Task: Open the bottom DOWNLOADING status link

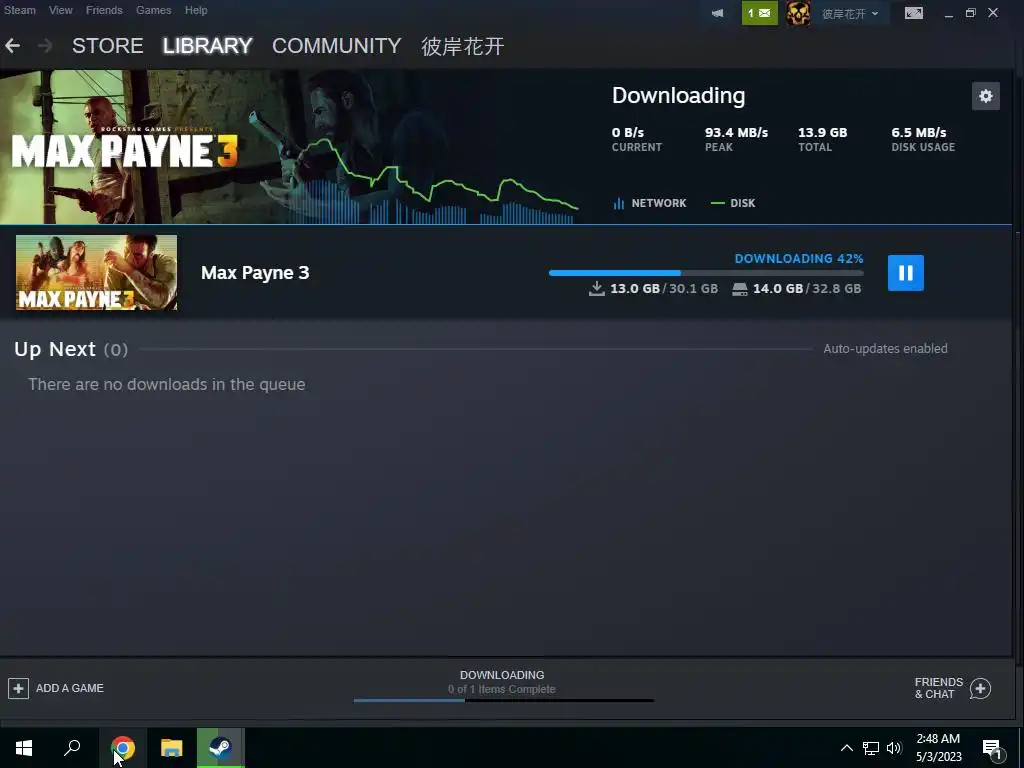Action: tap(502, 675)
